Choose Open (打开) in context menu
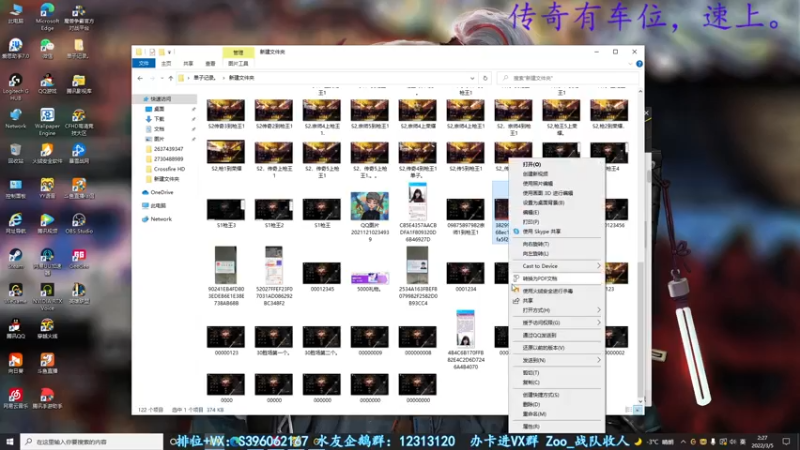Image resolution: width=800 pixels, height=450 pixels. pyautogui.click(x=557, y=164)
